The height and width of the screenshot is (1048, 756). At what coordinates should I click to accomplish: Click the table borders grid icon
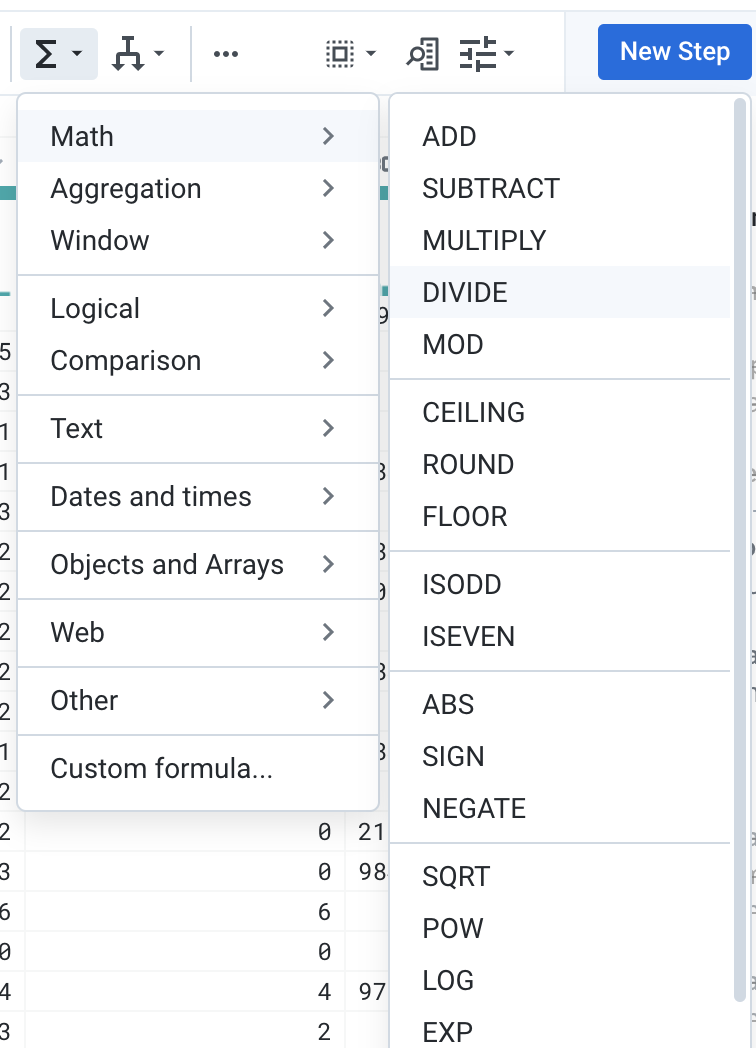340,52
